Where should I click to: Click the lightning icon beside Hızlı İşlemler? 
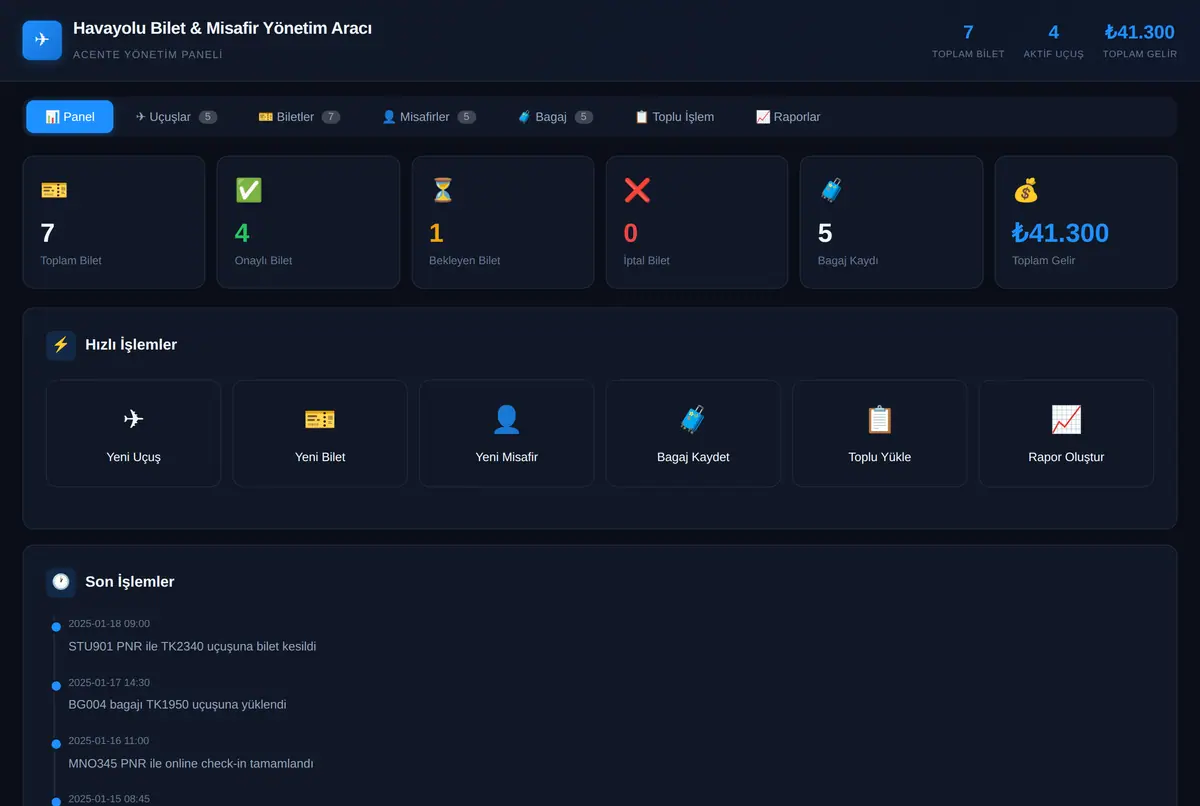[61, 345]
